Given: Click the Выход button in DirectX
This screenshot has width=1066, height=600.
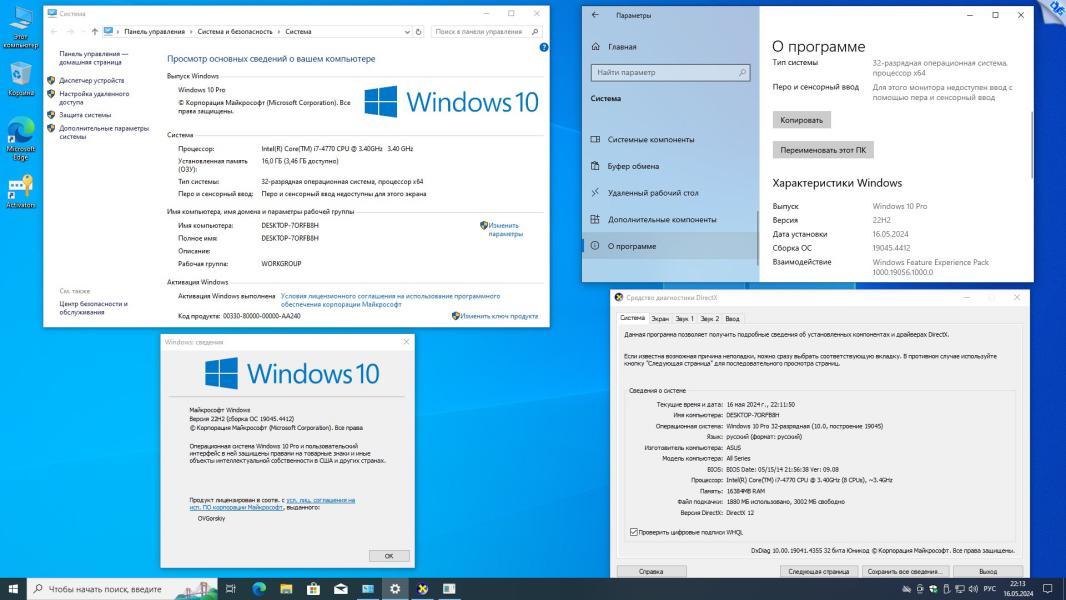Looking at the screenshot, I should coord(988,571).
